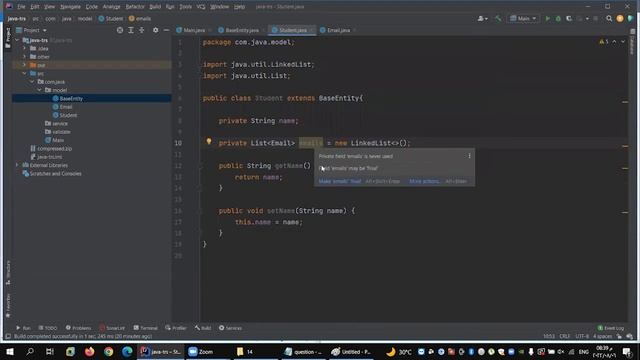Click the warnings count indicator
Screen dimensions: 640x360
[x=604, y=42]
